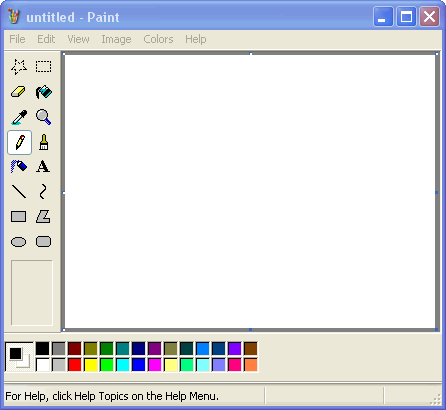Choose the Curve tool
The image size is (446, 410).
44,192
